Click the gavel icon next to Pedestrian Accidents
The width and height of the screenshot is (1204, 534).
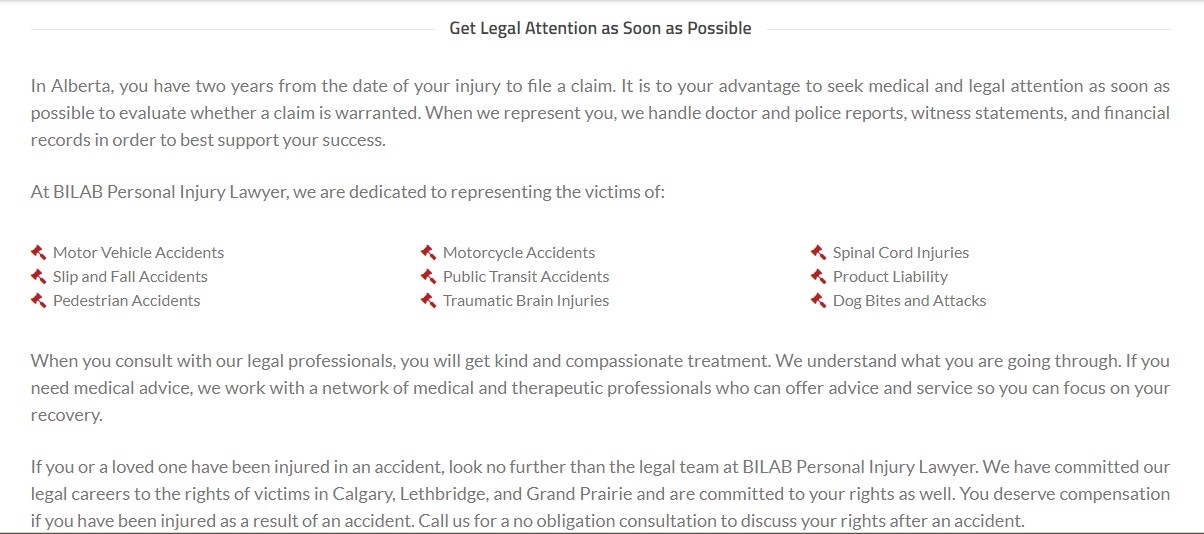tap(39, 300)
